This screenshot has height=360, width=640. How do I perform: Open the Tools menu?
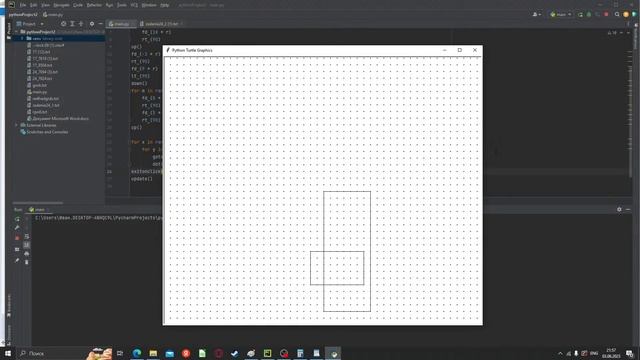(x=122, y=5)
